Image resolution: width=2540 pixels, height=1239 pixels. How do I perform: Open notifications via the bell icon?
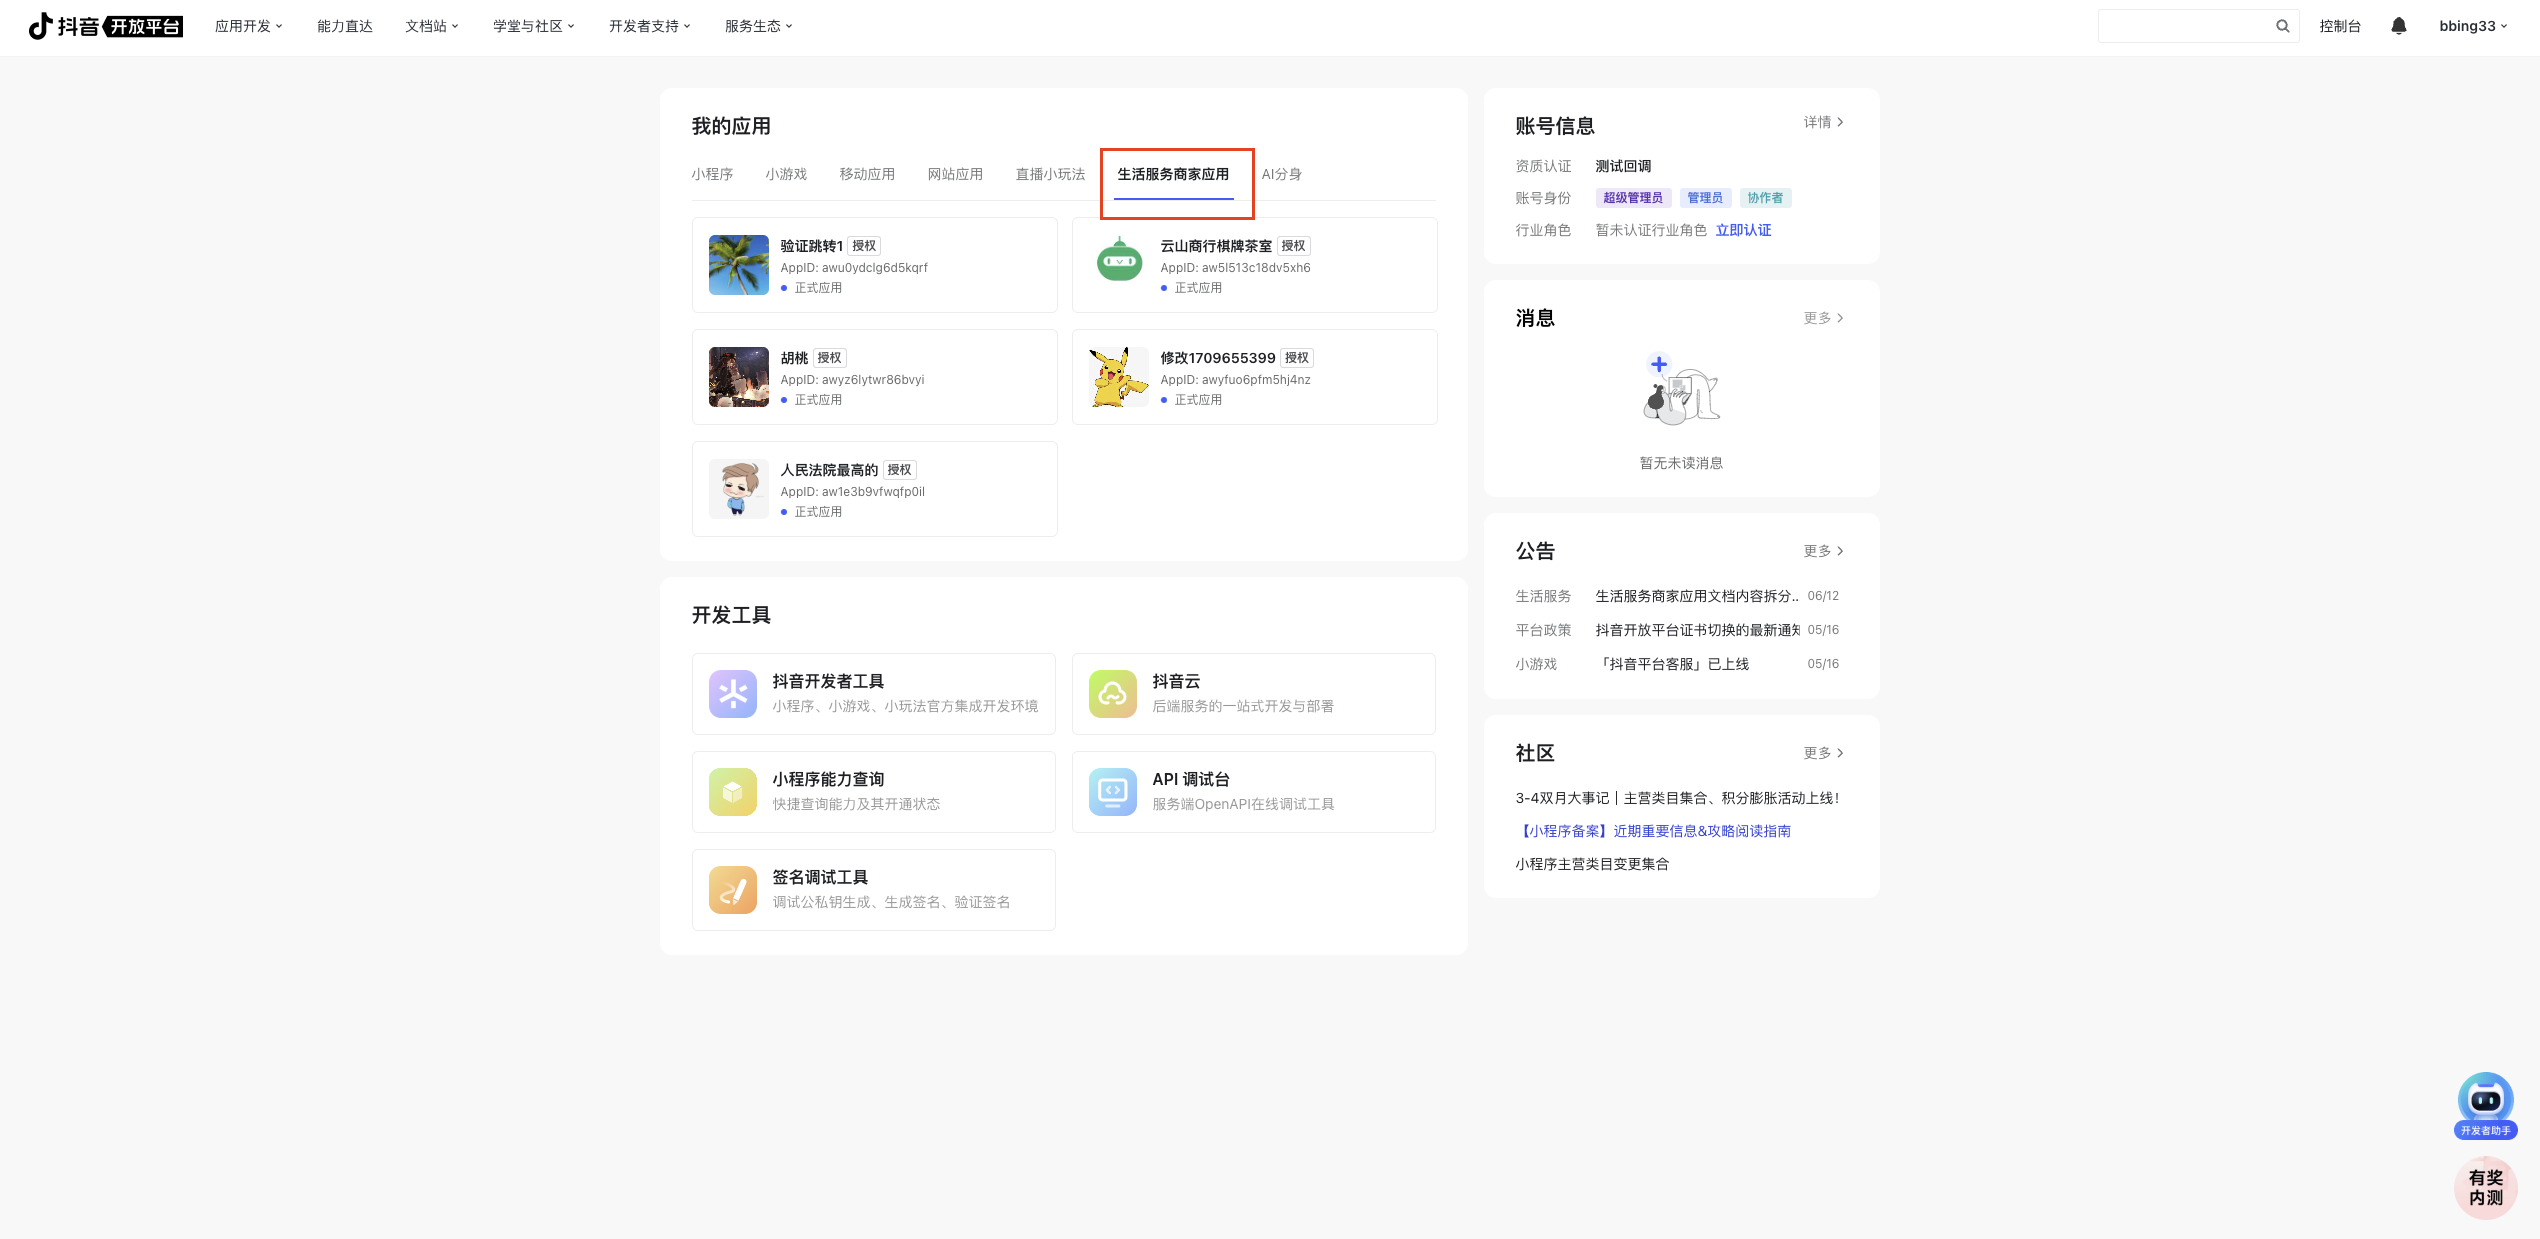pyautogui.click(x=2399, y=26)
